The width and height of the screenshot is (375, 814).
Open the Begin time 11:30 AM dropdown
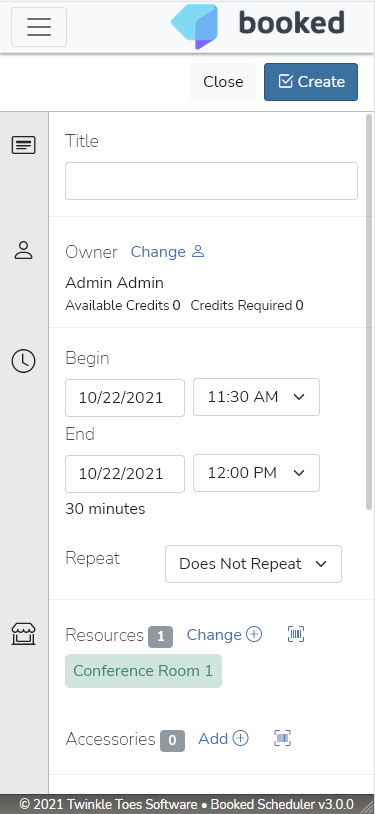[257, 397]
